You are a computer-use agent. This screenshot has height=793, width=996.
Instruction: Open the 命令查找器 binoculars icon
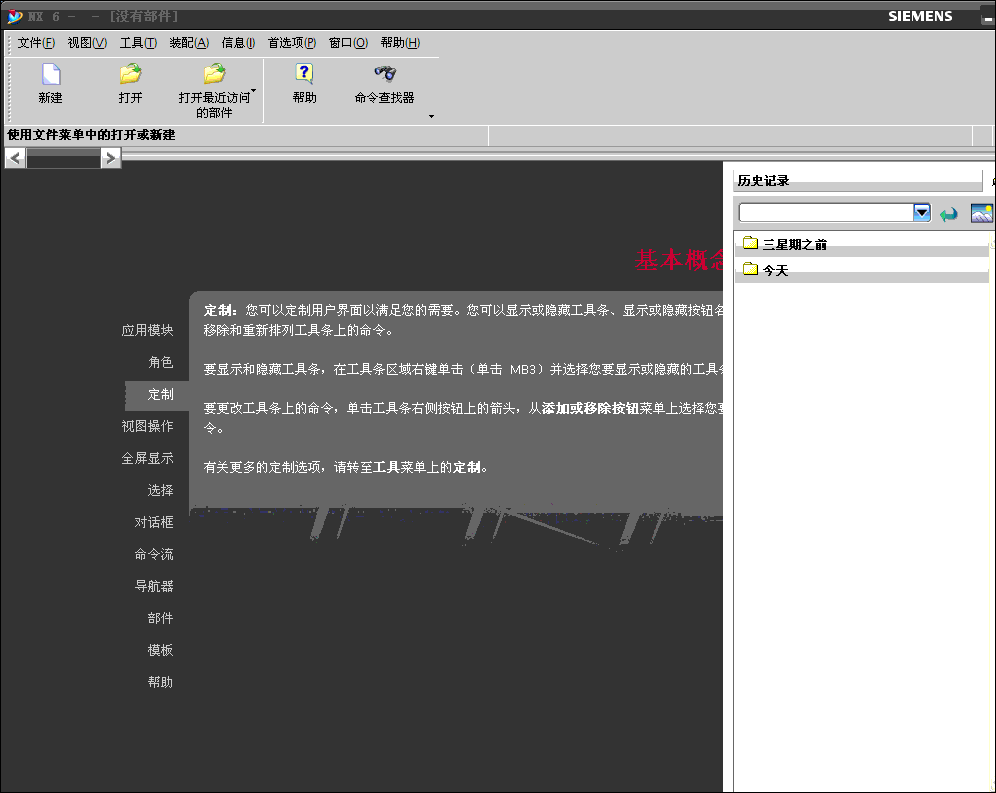385,73
